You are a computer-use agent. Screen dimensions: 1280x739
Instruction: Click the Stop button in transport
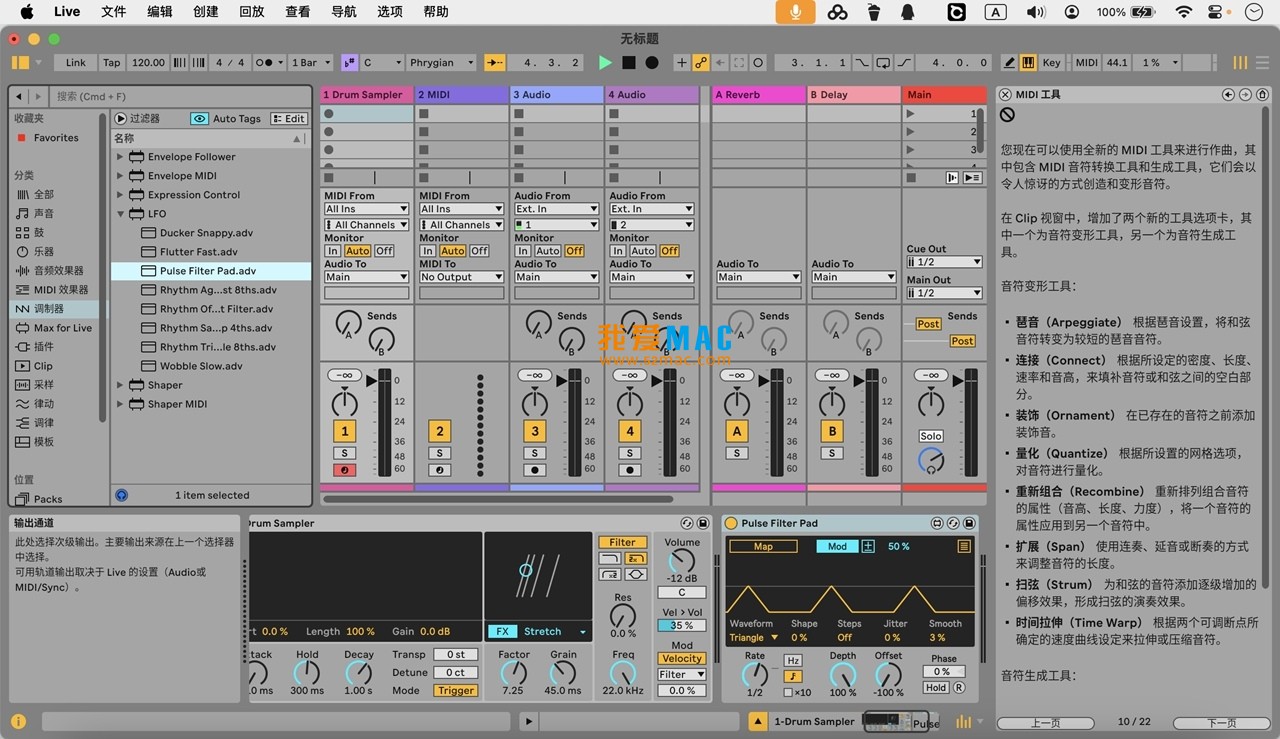click(x=629, y=62)
